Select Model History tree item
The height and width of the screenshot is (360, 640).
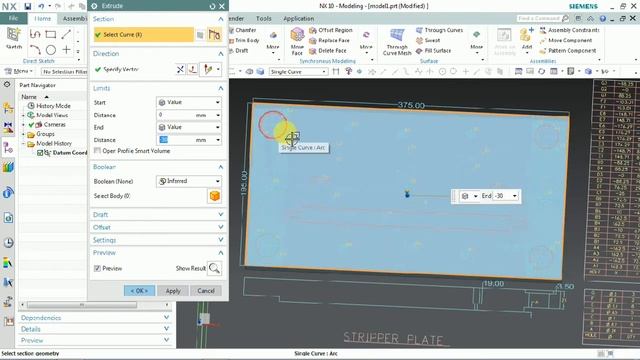[54, 143]
